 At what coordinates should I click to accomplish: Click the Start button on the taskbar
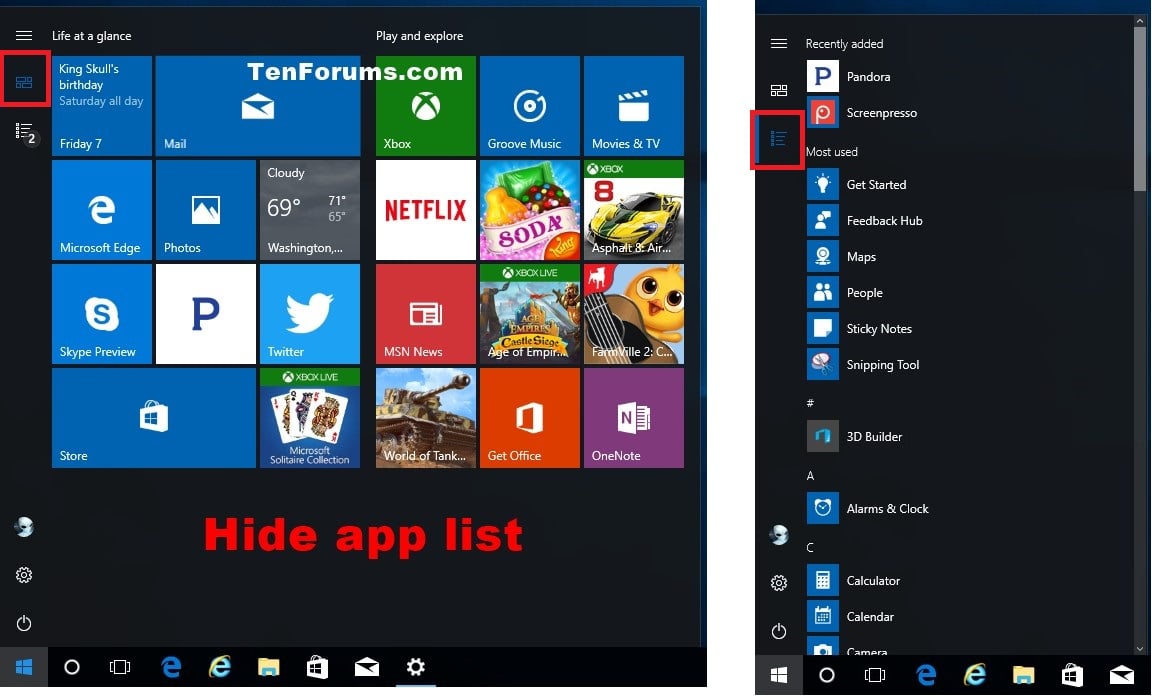tap(22, 666)
